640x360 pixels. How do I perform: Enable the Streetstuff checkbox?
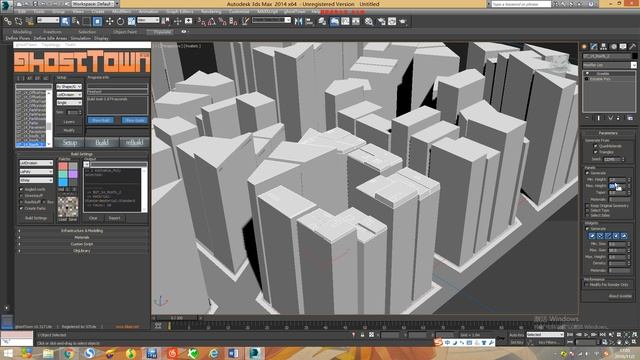pos(21,196)
